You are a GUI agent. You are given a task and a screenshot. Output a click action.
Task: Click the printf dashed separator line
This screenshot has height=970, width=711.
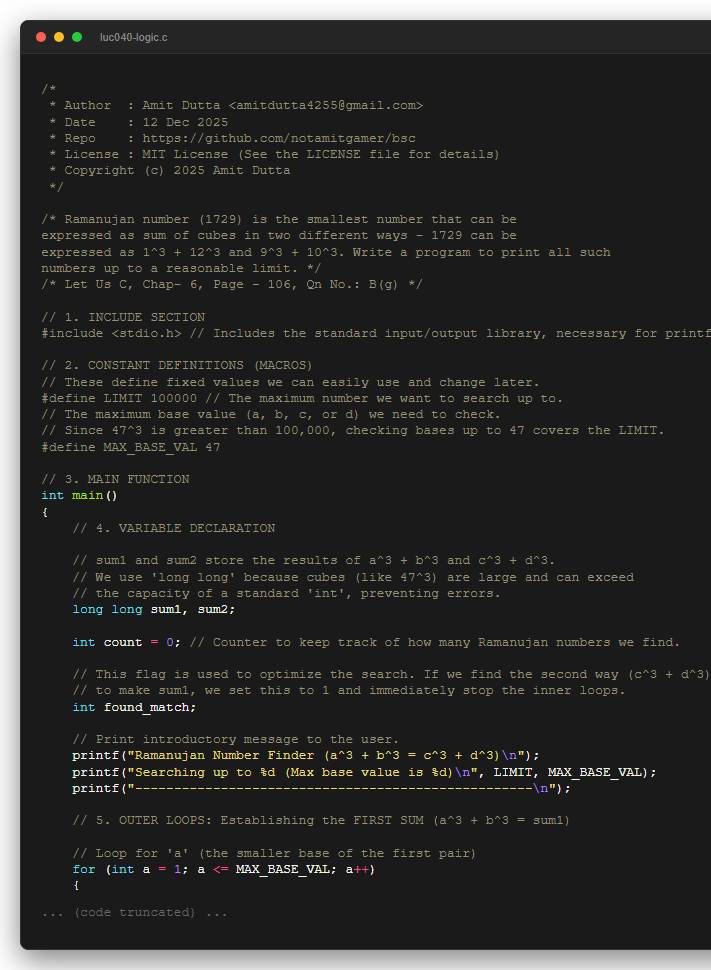pyautogui.click(x=321, y=788)
